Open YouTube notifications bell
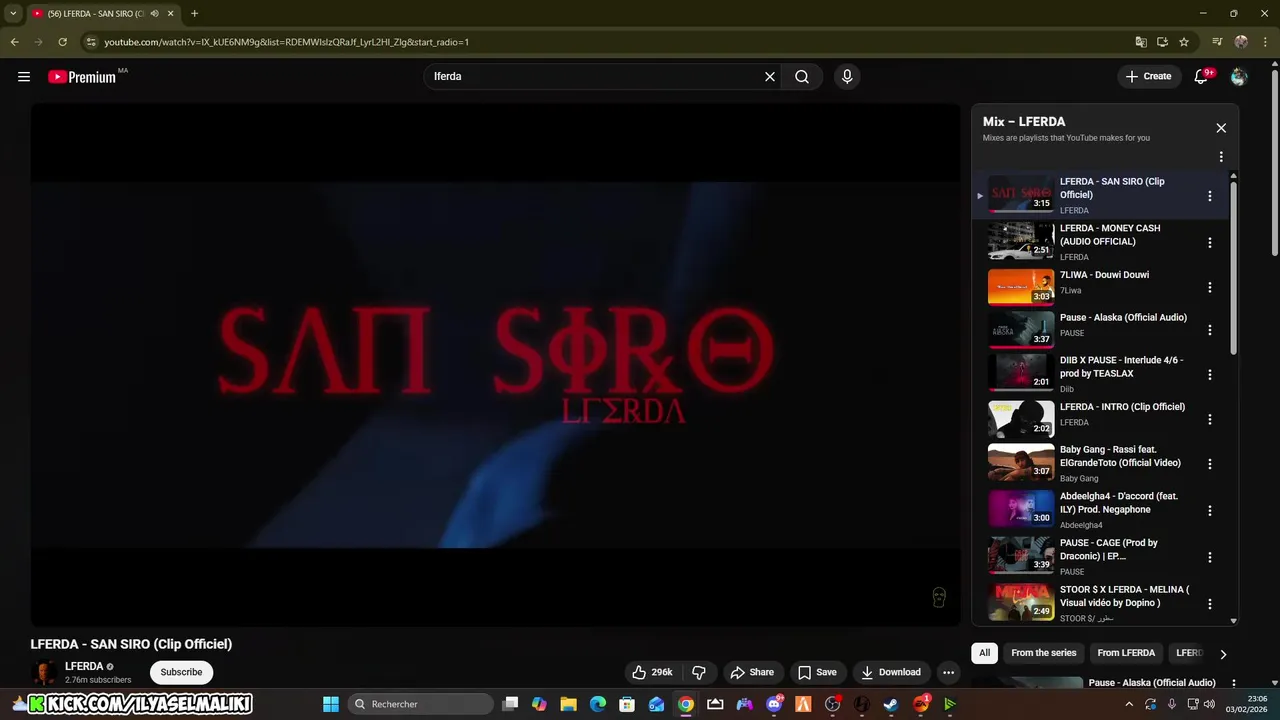The height and width of the screenshot is (720, 1280). (x=1201, y=76)
